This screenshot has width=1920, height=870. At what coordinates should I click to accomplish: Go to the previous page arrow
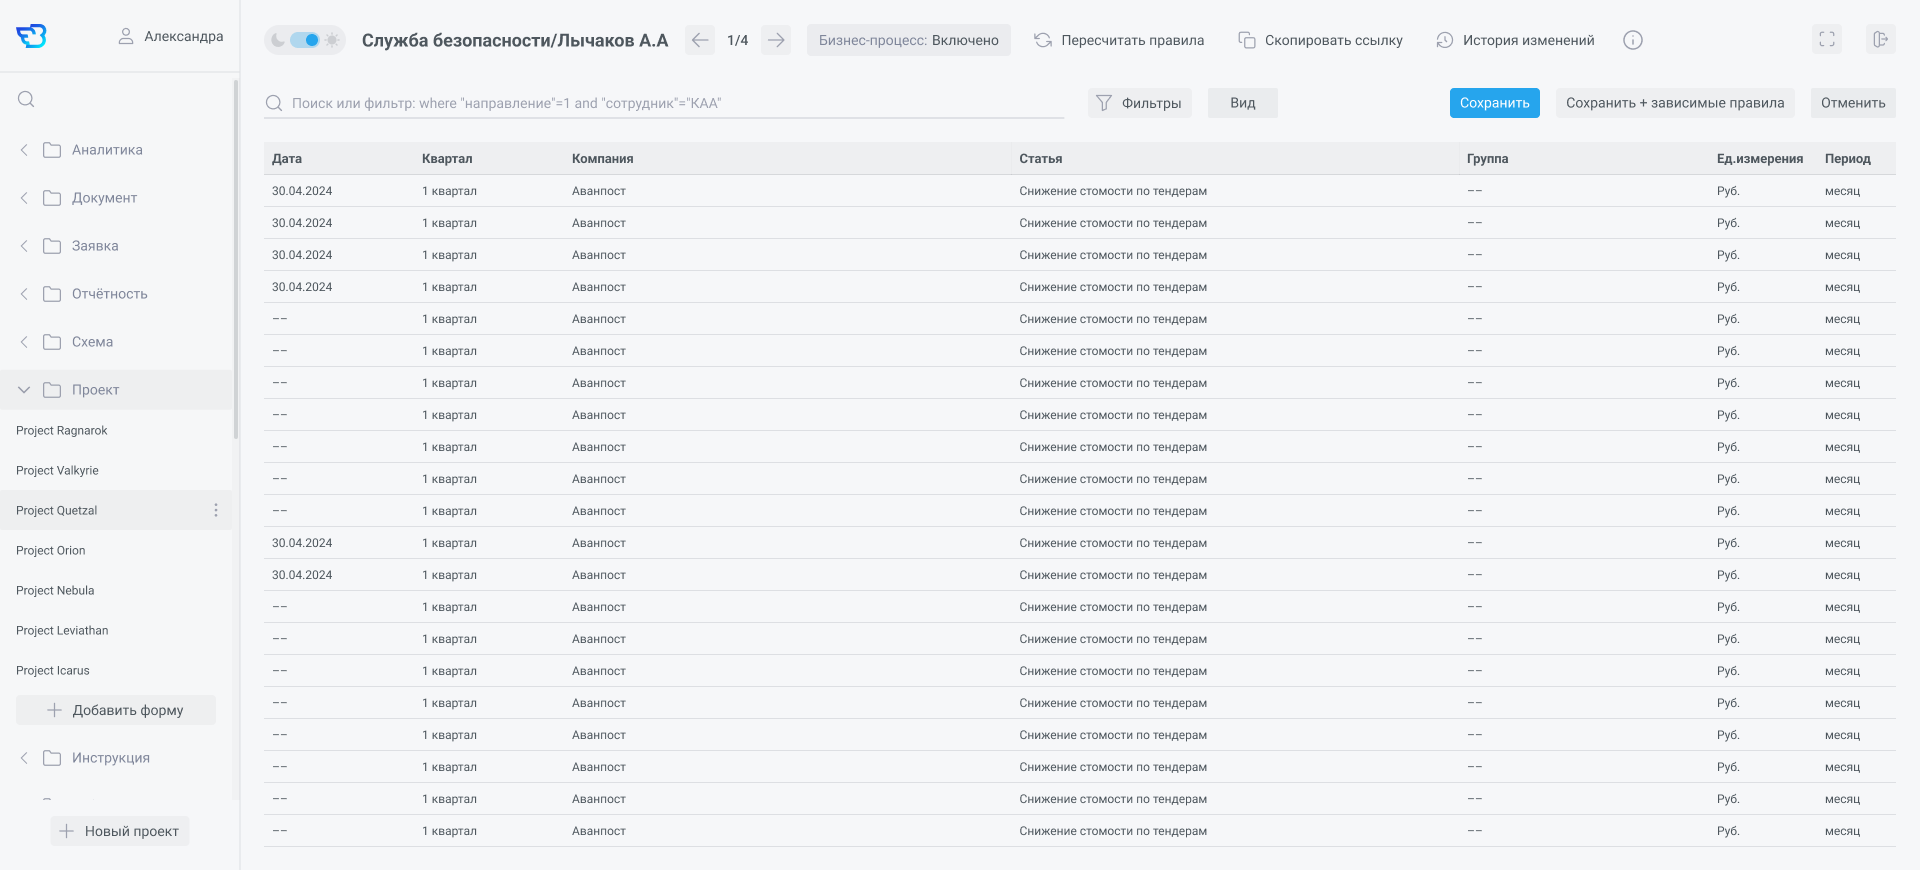tap(700, 40)
